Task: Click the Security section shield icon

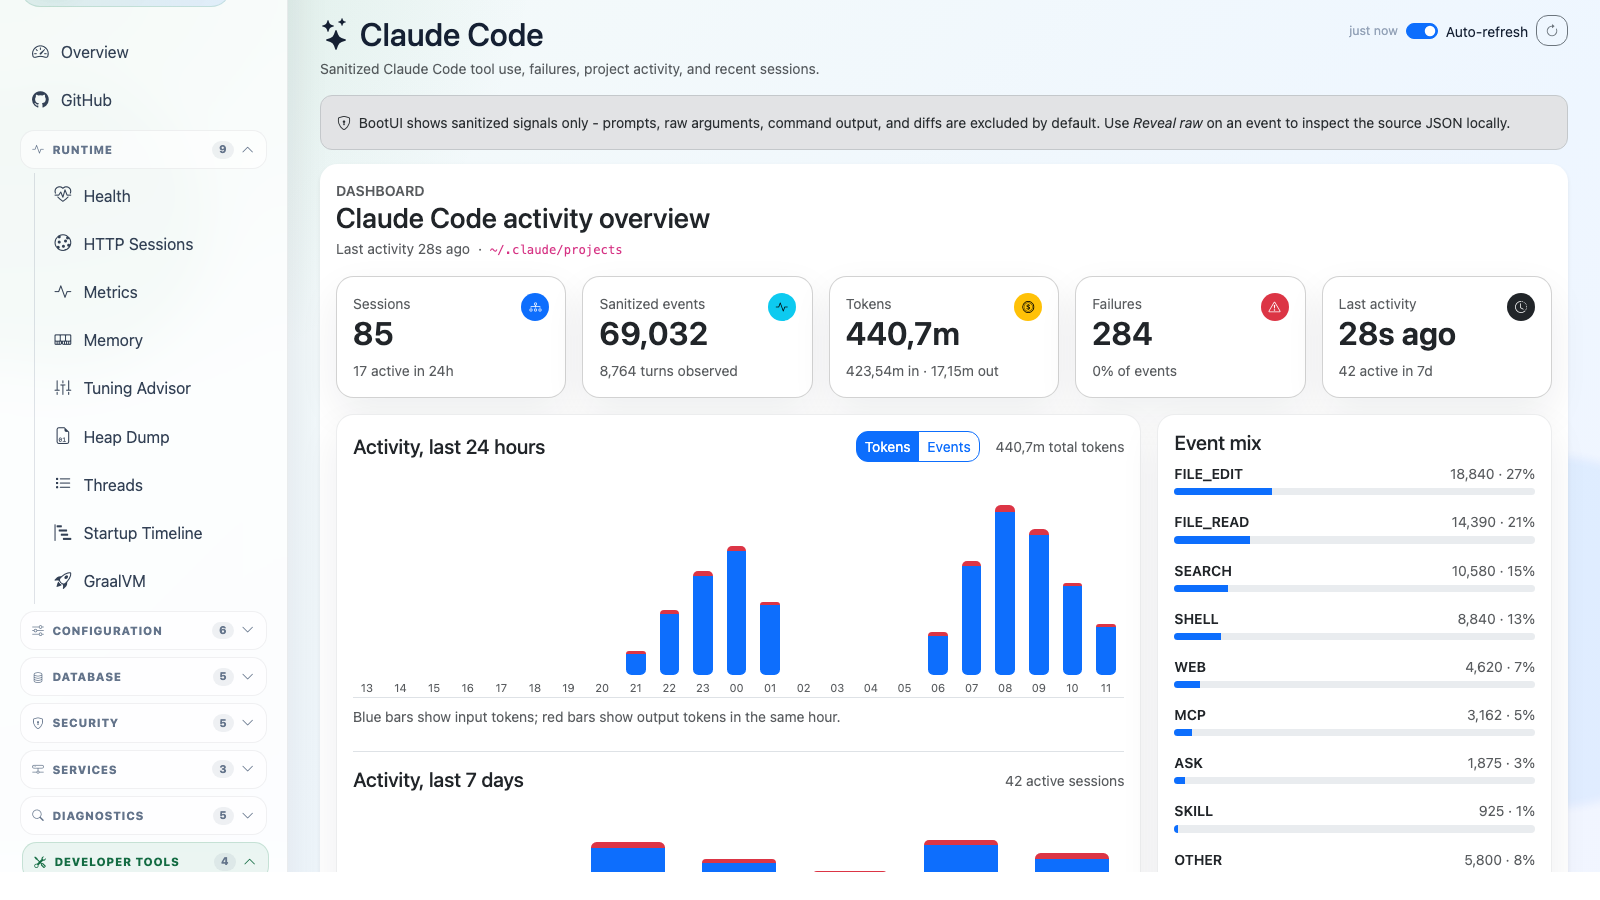Action: [x=38, y=723]
